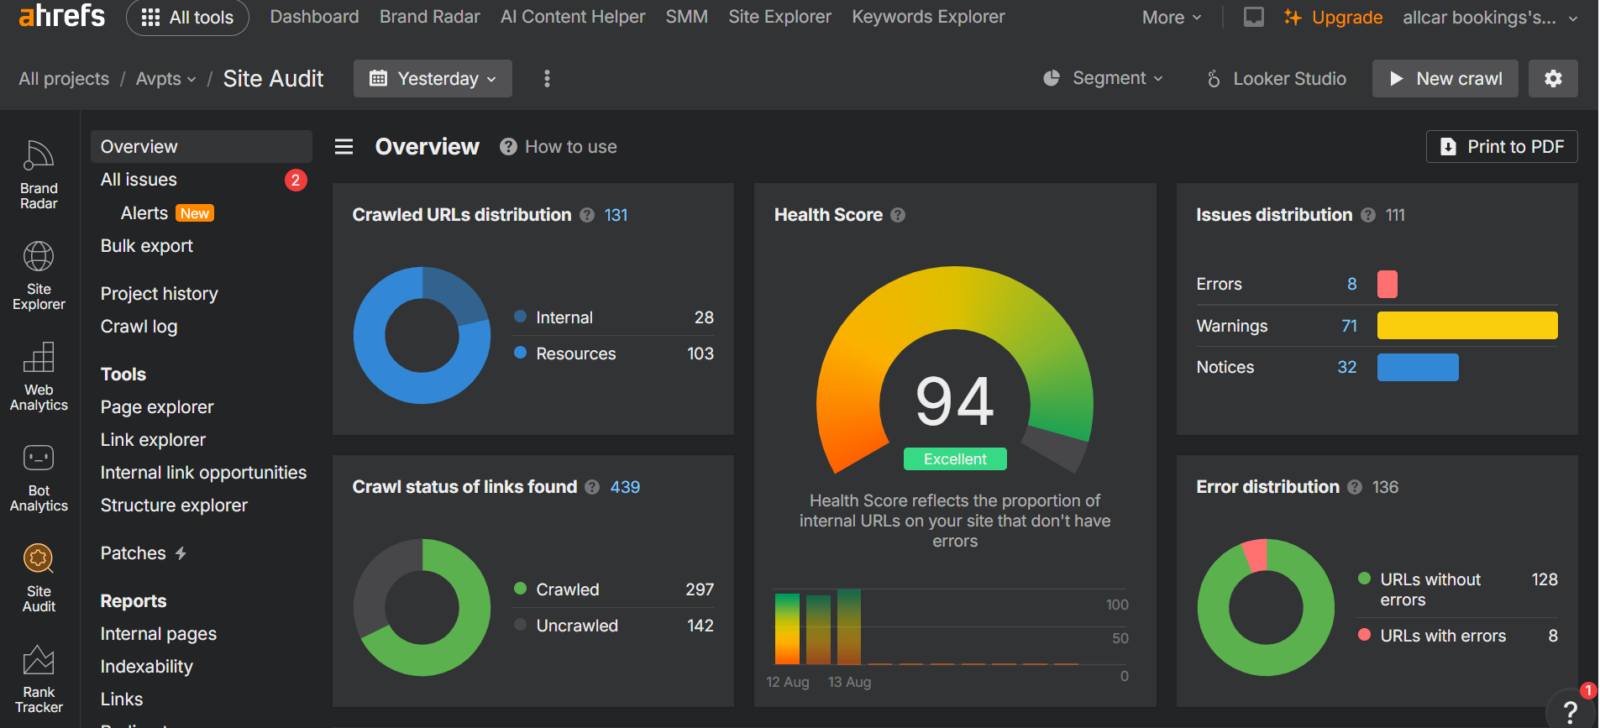This screenshot has width=1600, height=728.
Task: Open AI Content Helper in top menu
Action: pyautogui.click(x=573, y=17)
